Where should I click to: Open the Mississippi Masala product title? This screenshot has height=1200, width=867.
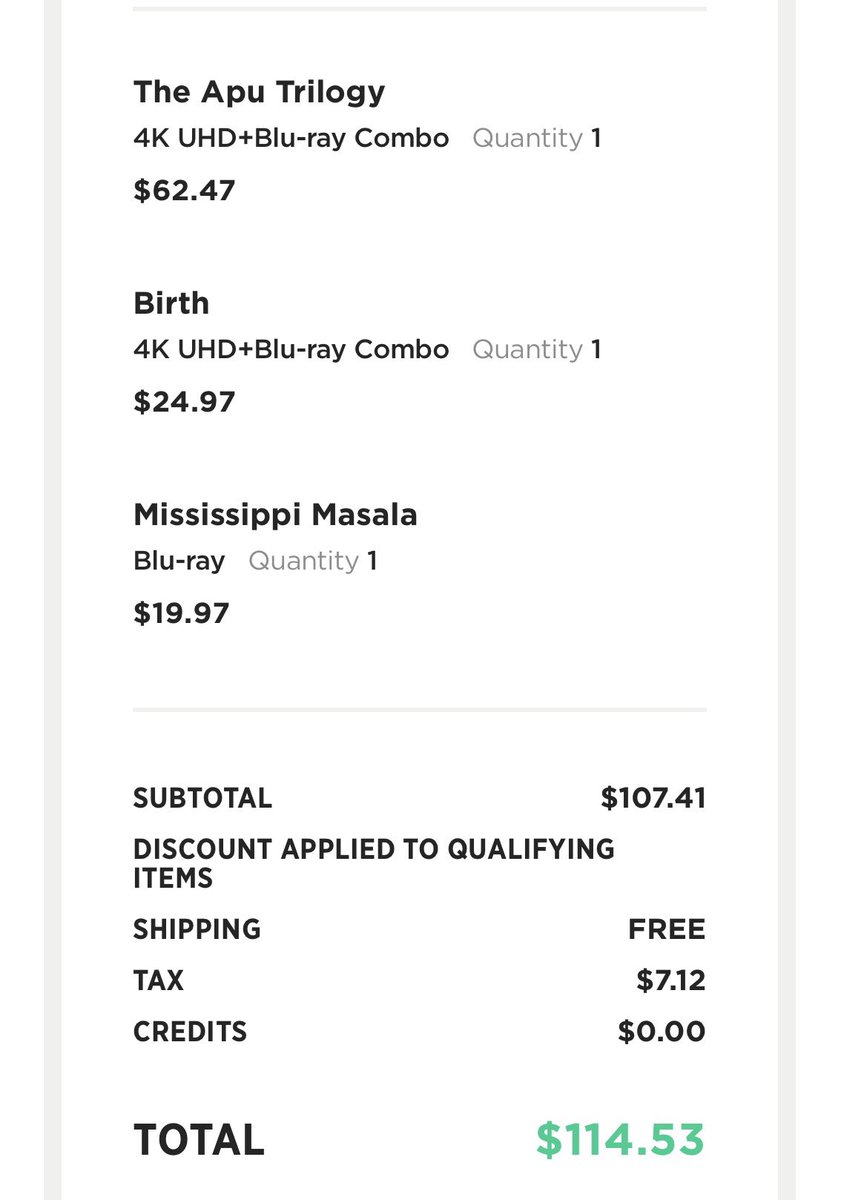click(275, 515)
